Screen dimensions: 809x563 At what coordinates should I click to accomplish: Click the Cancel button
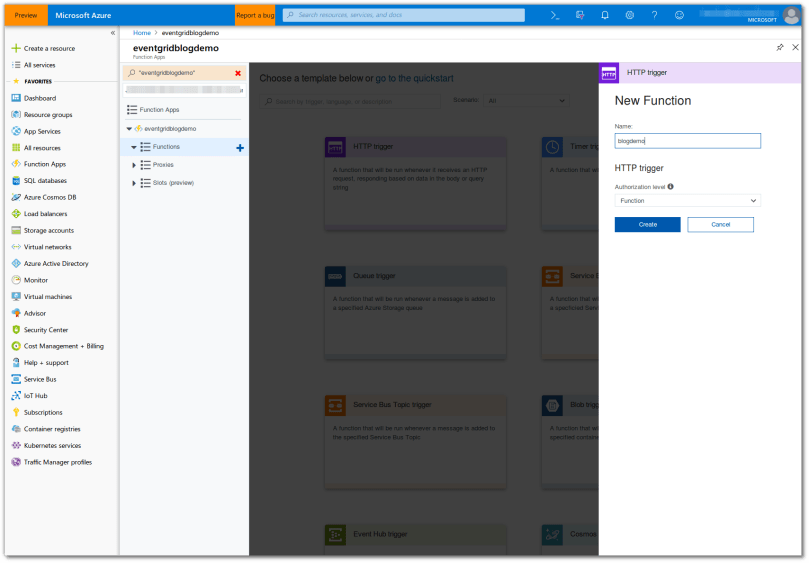click(720, 225)
